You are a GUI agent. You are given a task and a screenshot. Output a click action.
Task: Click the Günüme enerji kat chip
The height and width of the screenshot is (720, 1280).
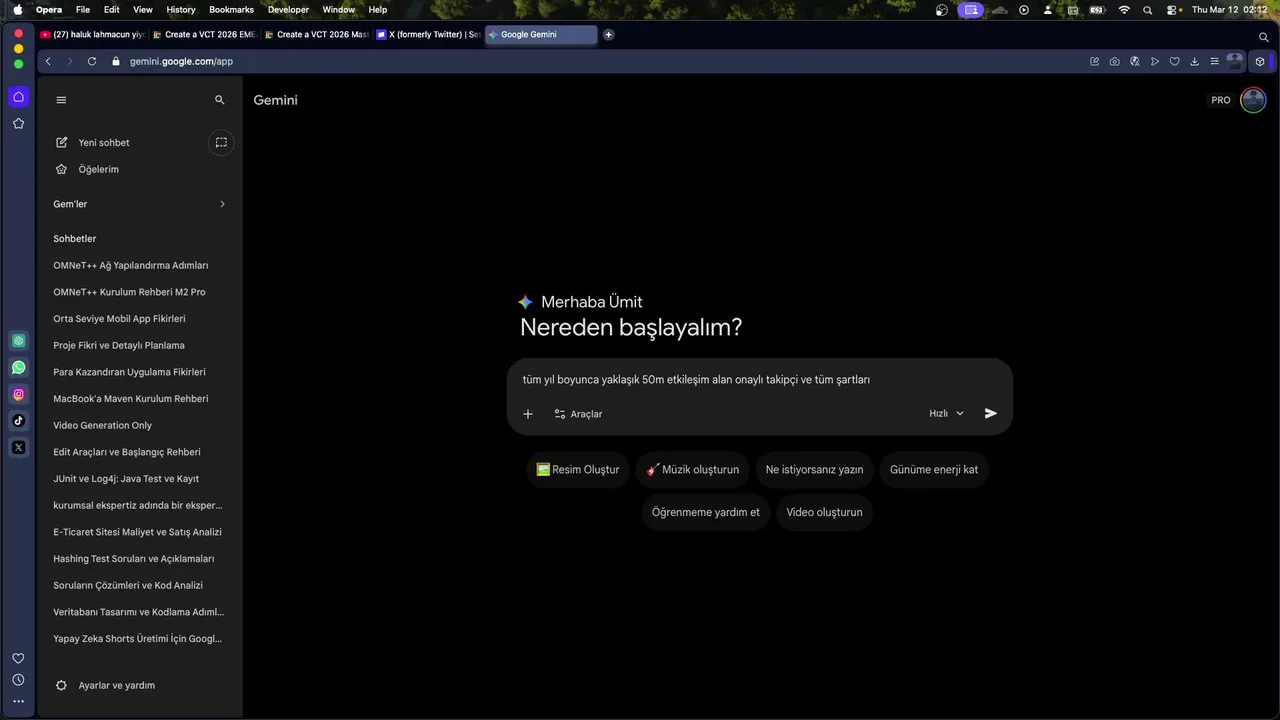point(934,470)
